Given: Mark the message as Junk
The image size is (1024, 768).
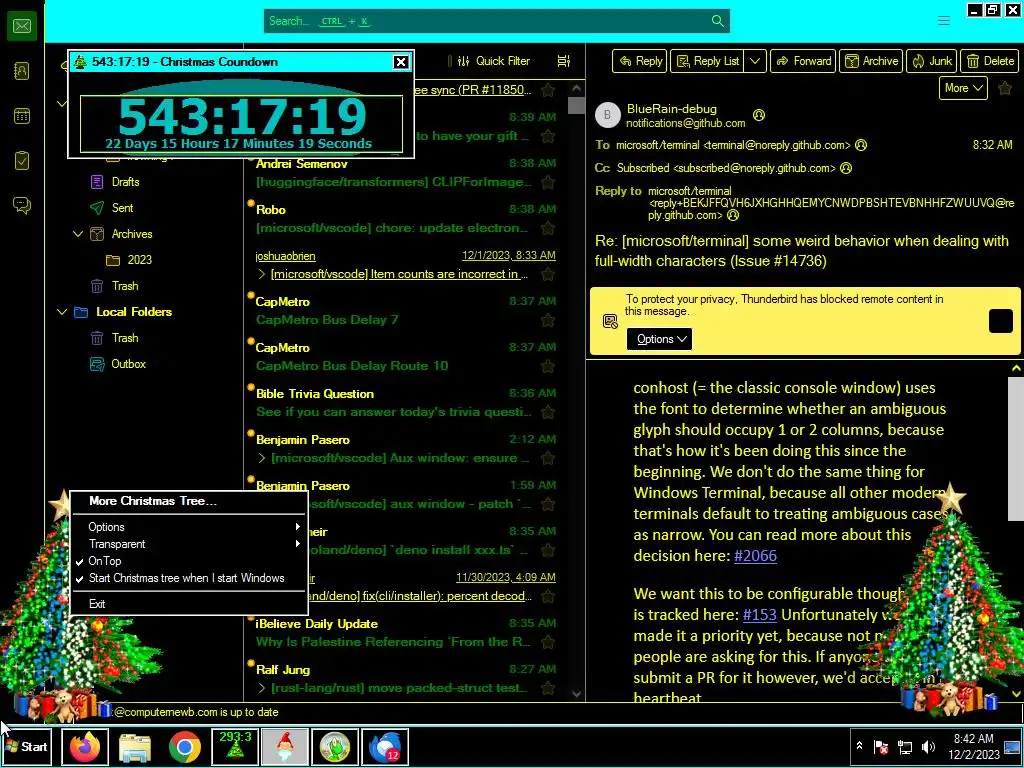Looking at the screenshot, I should 931,61.
